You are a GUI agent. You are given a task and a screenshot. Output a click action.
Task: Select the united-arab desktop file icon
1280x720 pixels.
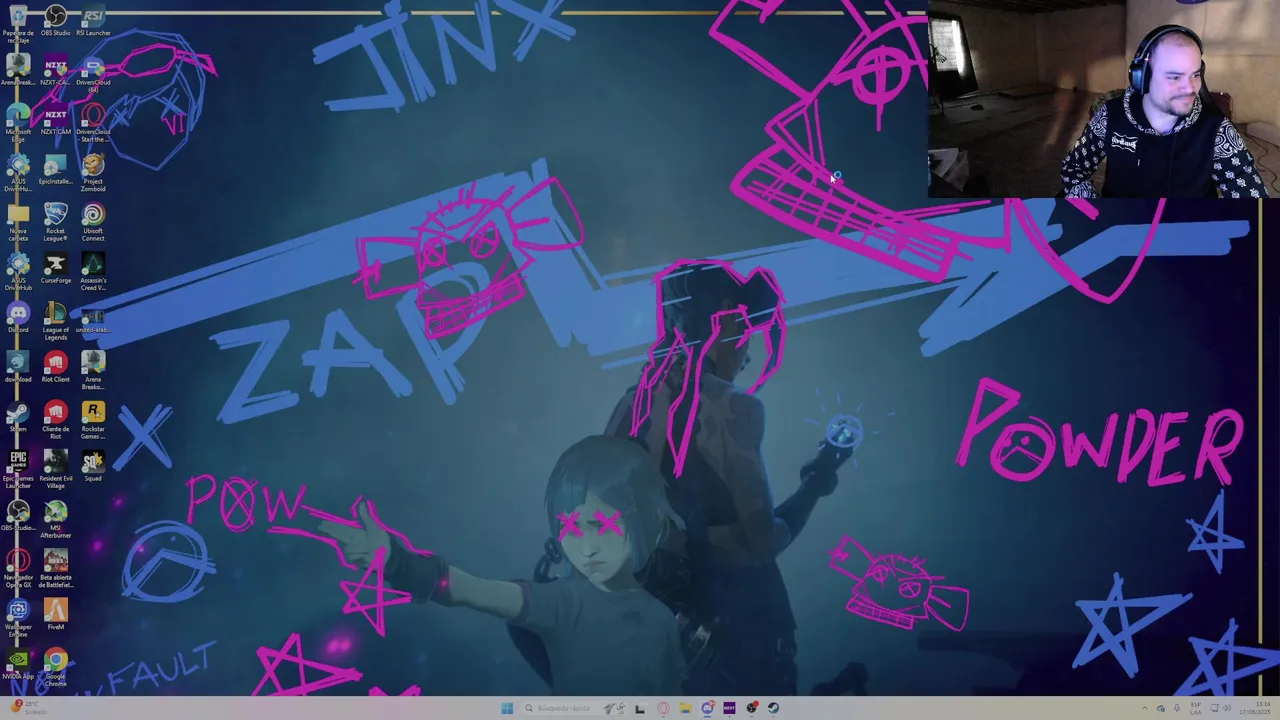click(x=93, y=318)
